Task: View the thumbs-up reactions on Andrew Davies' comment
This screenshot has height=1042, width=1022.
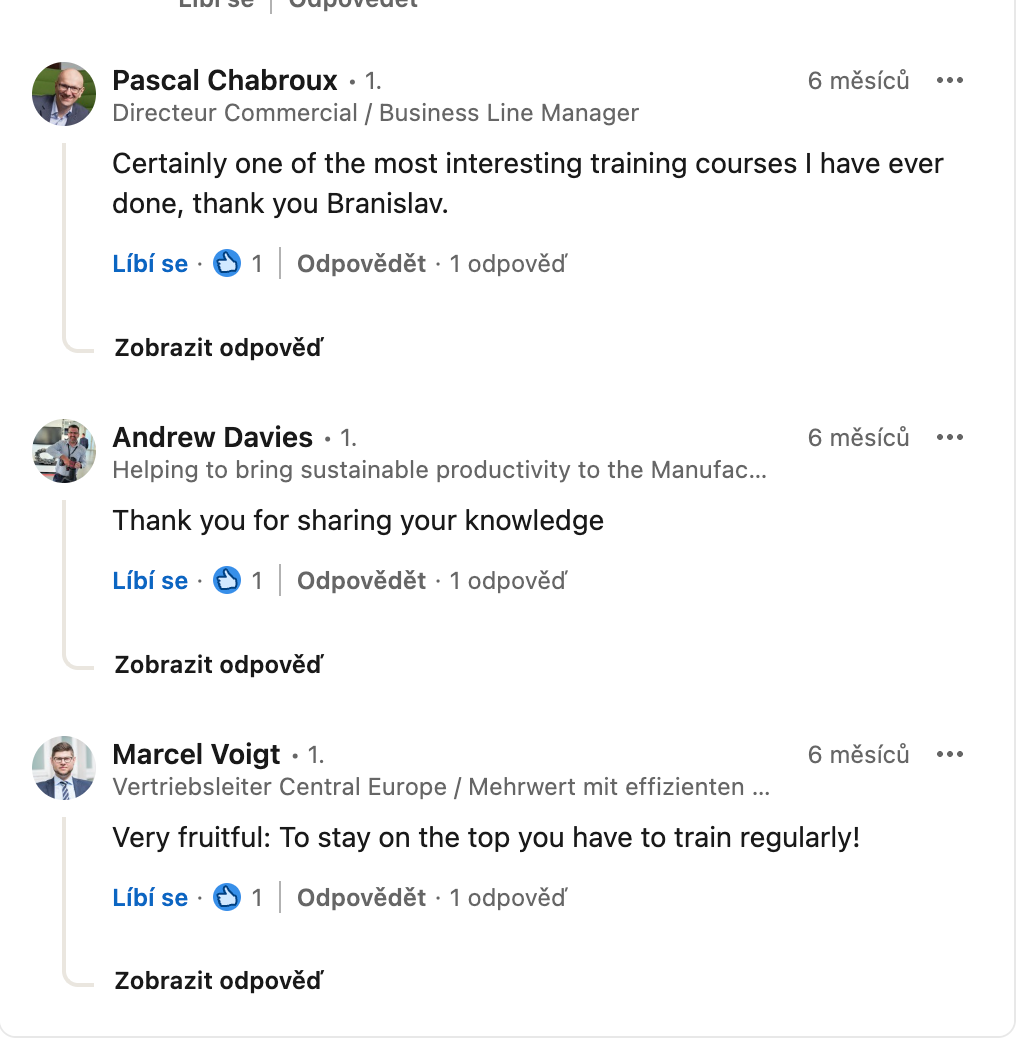Action: 228,581
